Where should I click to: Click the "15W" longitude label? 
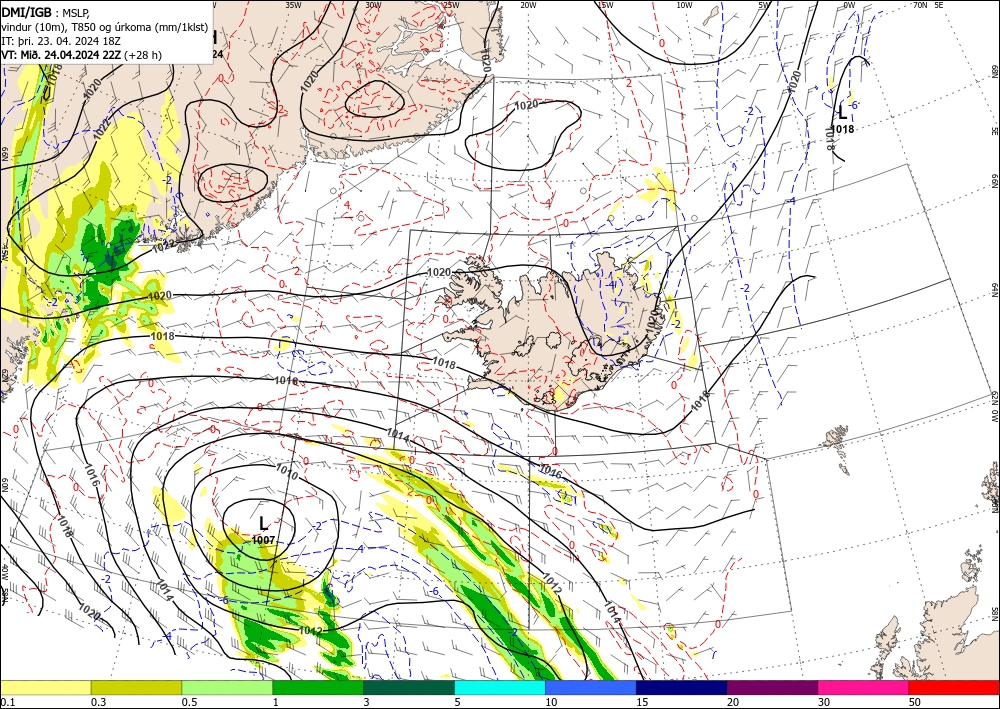point(606,5)
